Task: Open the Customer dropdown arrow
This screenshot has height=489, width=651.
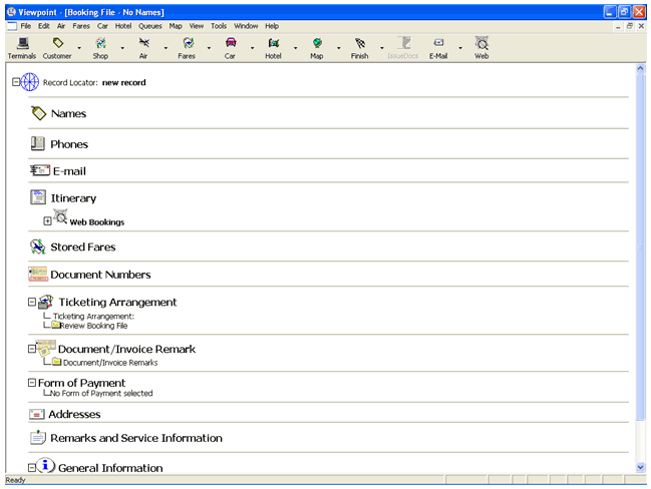Action: coord(79,47)
